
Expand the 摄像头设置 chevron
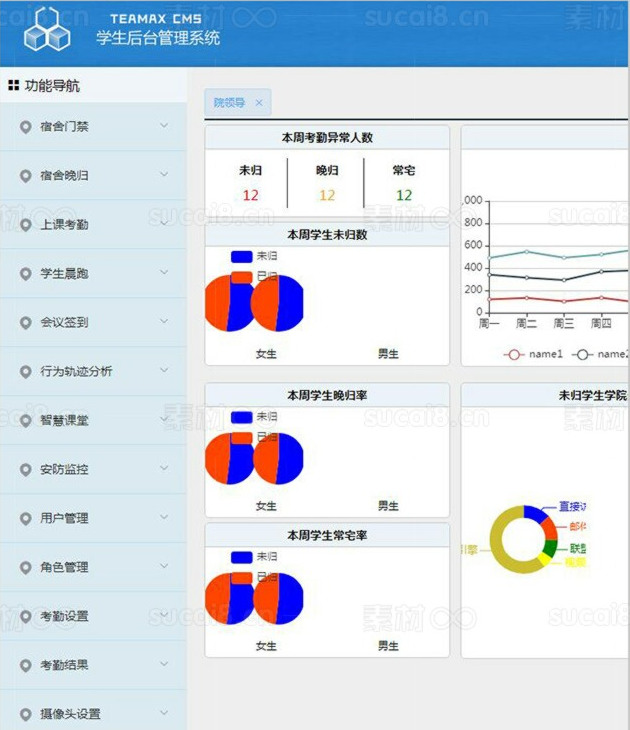[164, 713]
